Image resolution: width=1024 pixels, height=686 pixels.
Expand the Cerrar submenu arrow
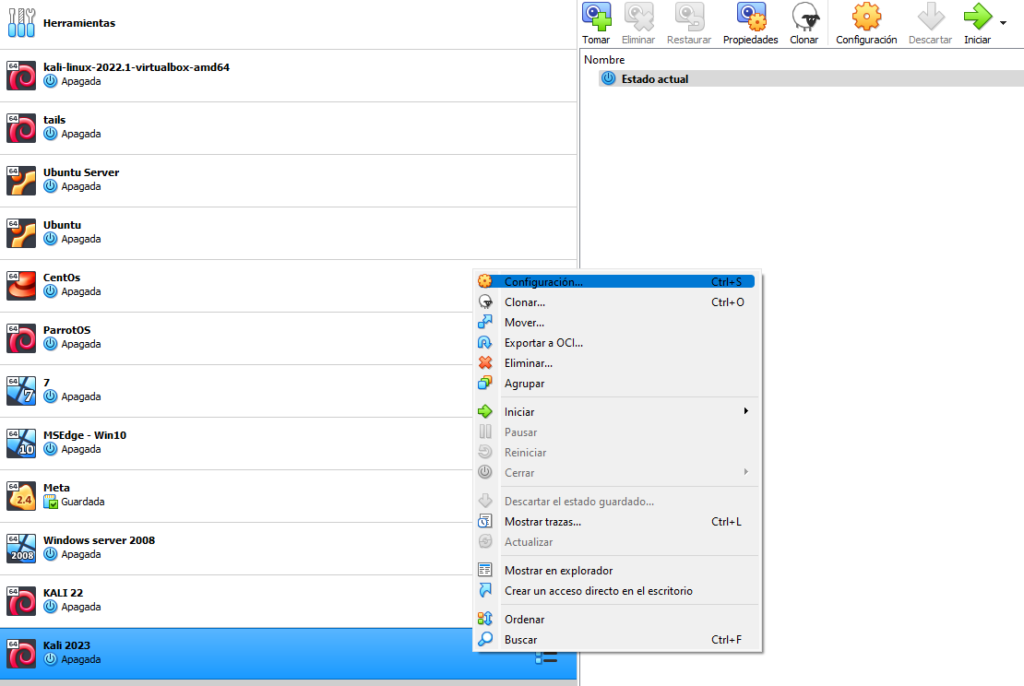[746, 472]
